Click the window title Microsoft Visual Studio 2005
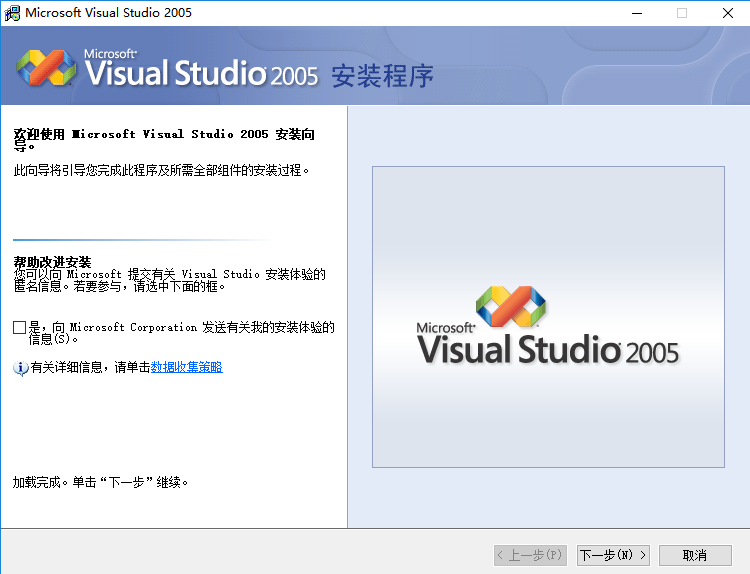 [x=109, y=12]
